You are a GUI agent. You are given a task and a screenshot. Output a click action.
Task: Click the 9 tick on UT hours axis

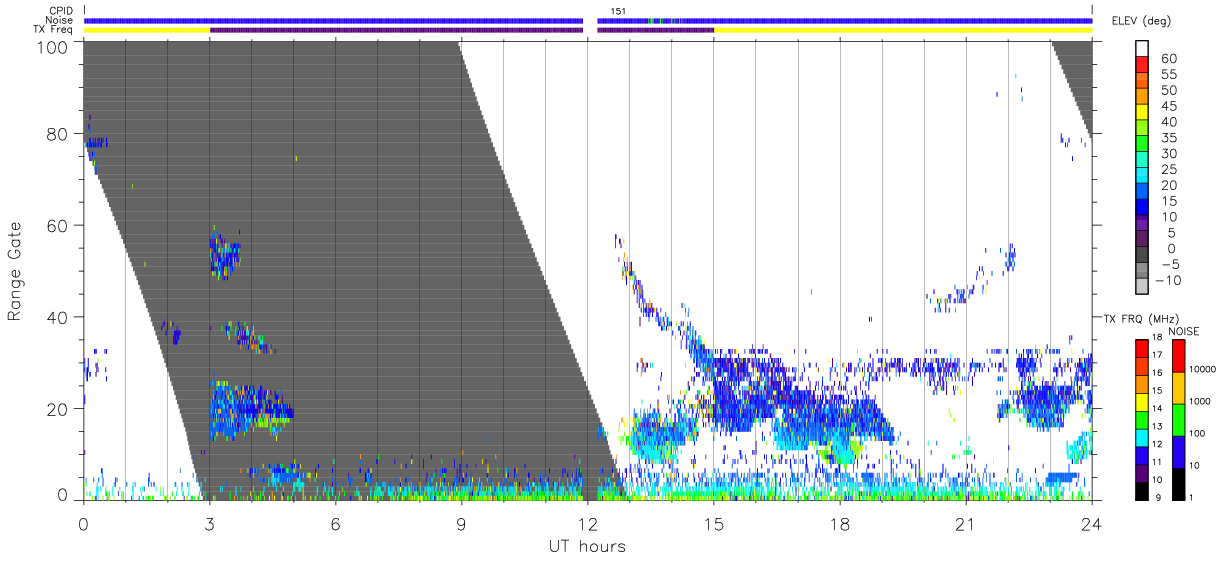(x=461, y=525)
